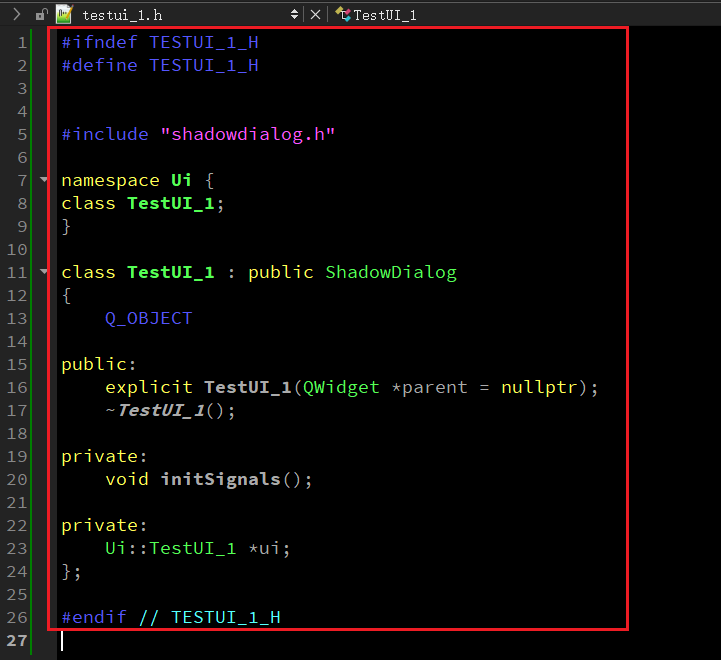Collapse the namespace Ui fold block
Image resolution: width=721 pixels, height=660 pixels.
coord(44,180)
